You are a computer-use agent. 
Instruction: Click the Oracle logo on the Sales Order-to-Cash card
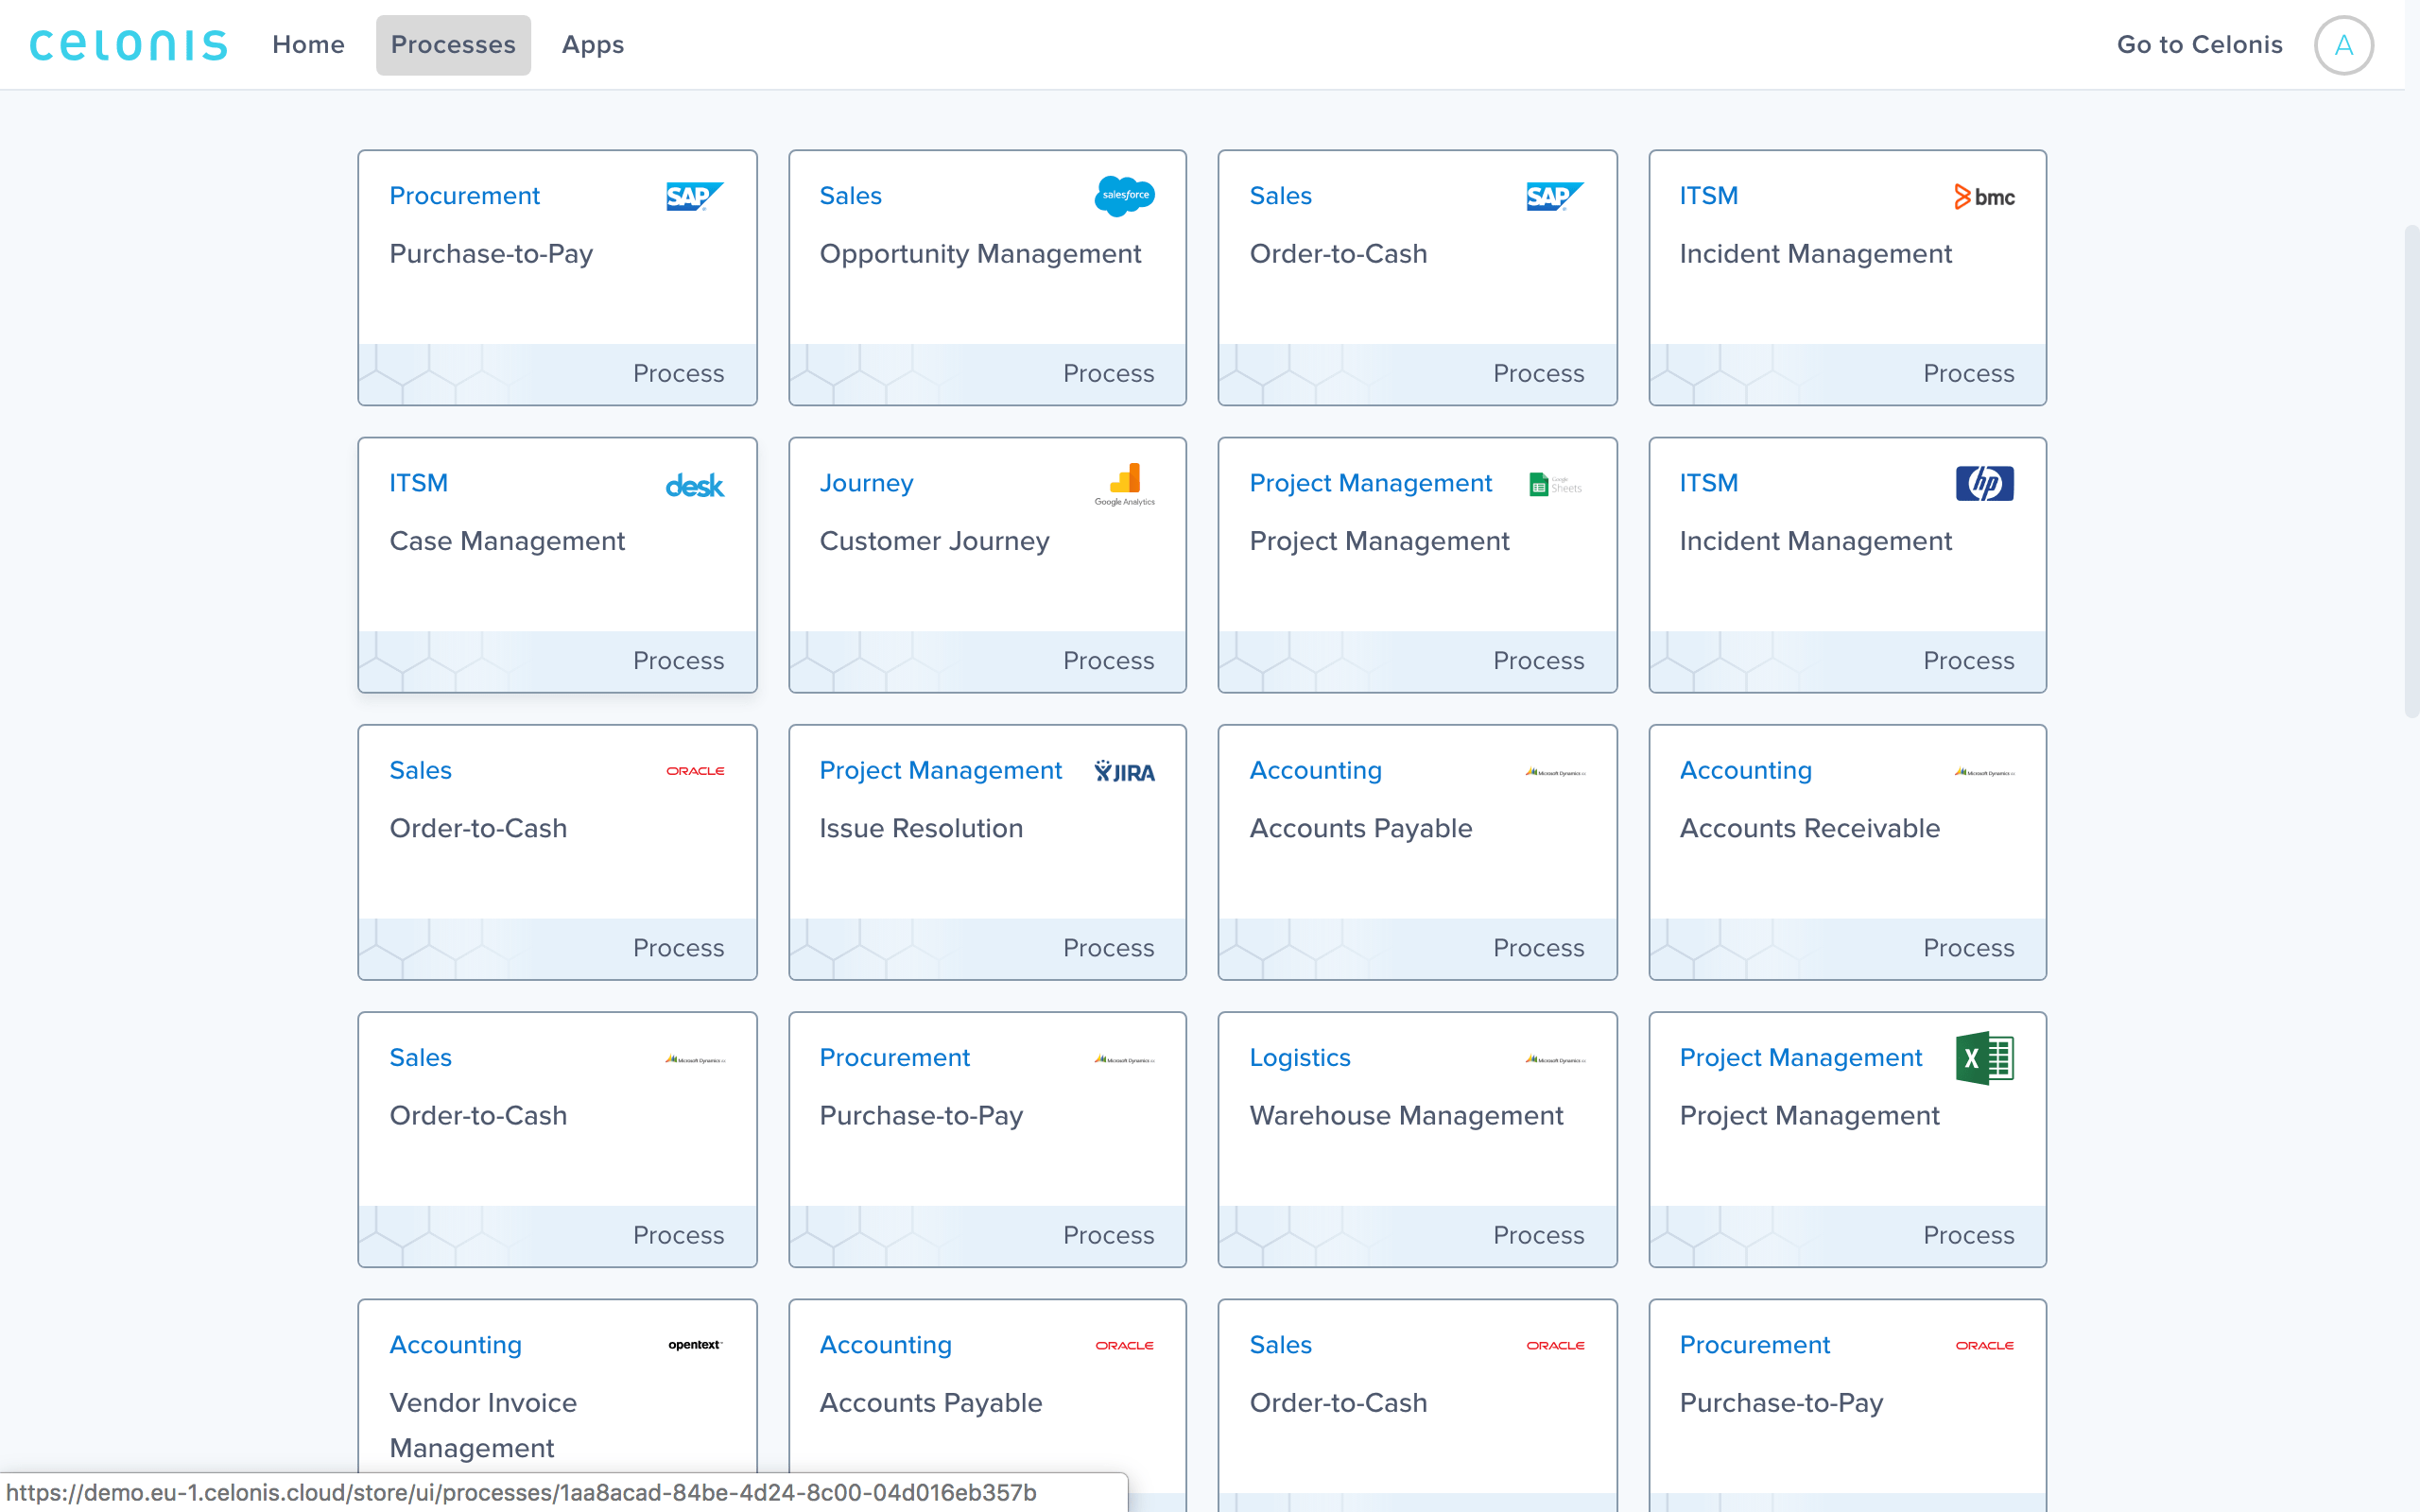[694, 771]
